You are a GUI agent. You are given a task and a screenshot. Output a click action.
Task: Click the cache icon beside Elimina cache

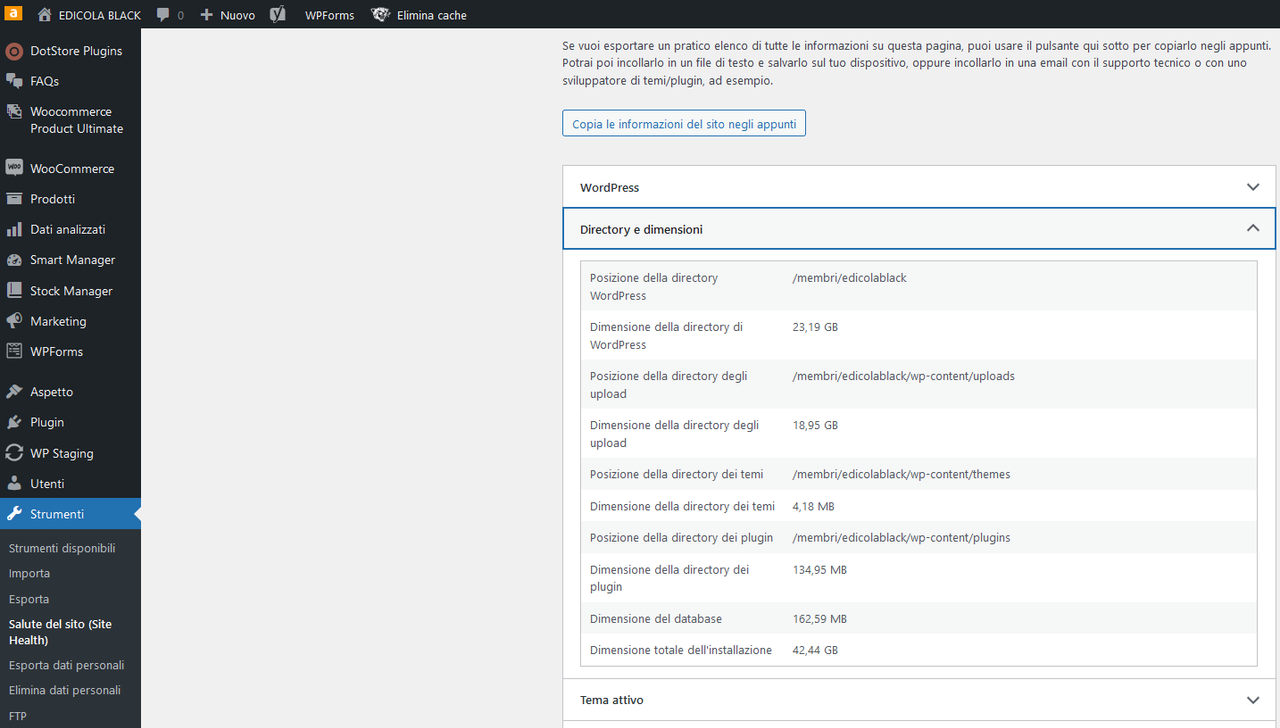[x=380, y=15]
